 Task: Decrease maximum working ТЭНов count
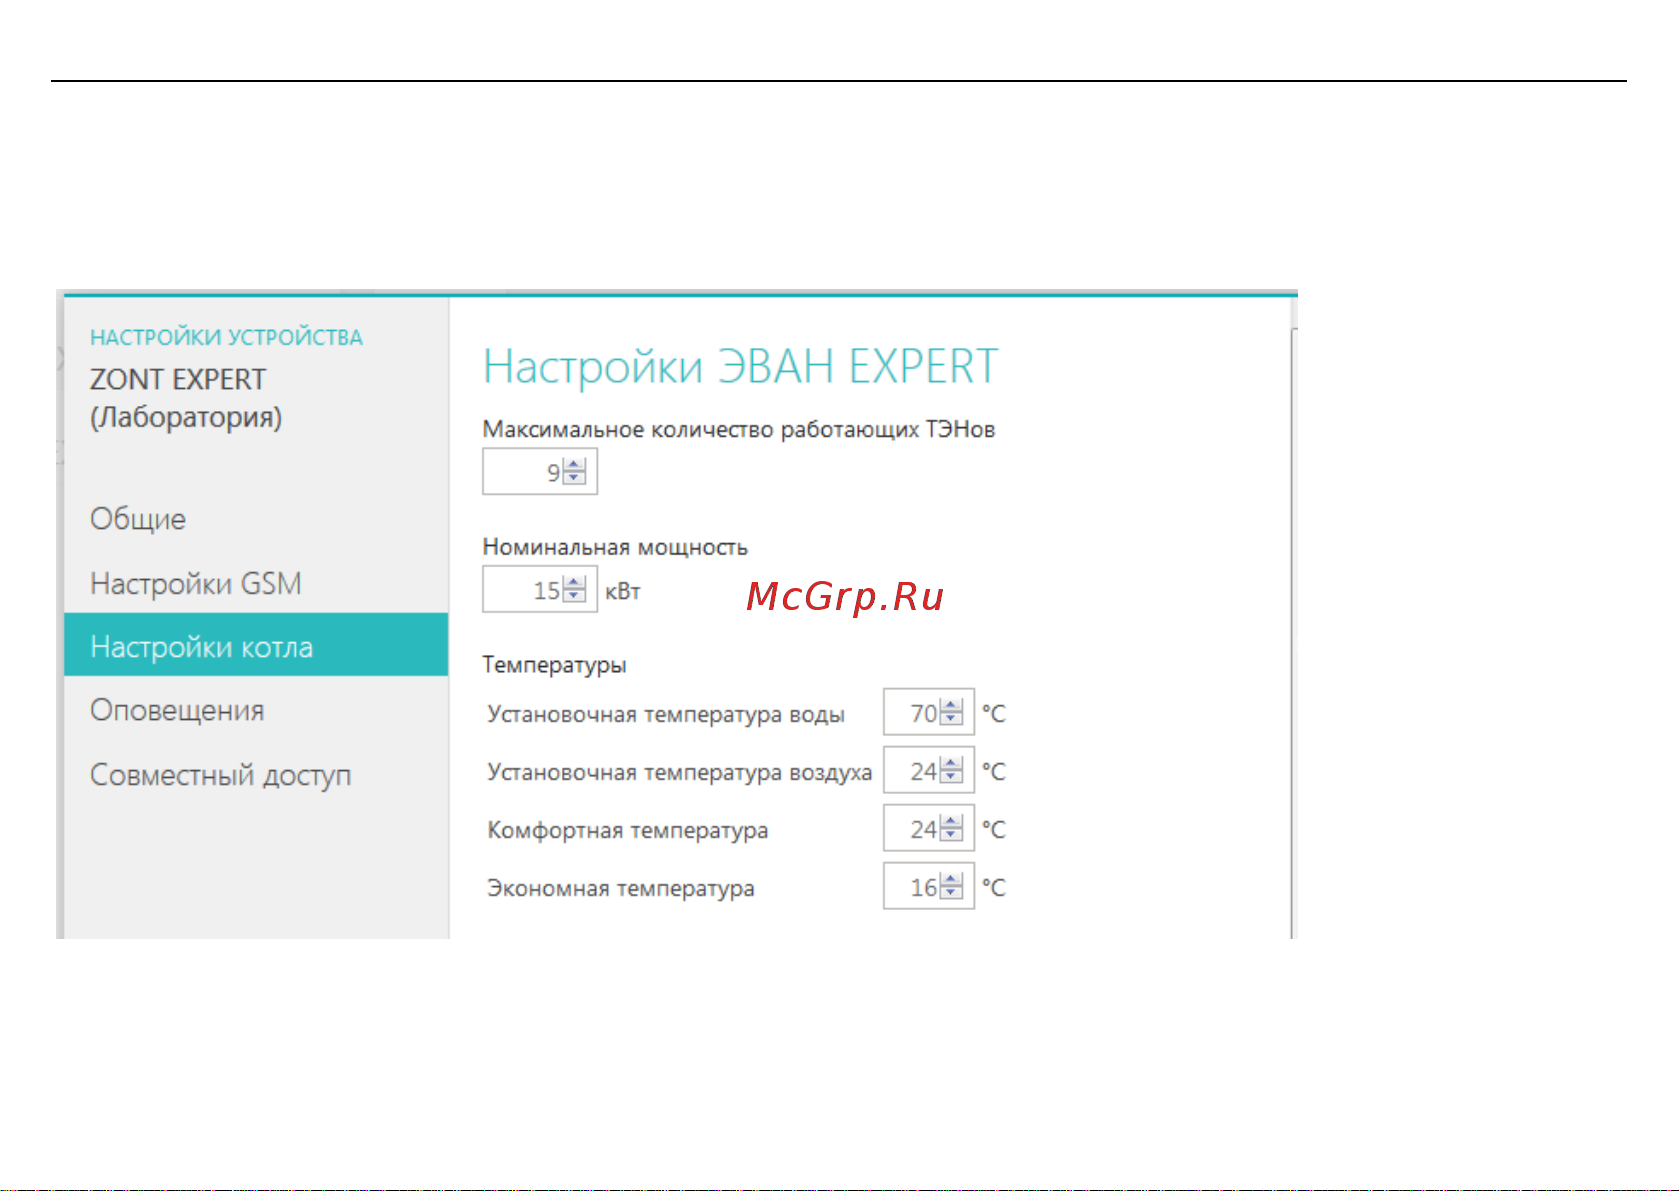(x=574, y=478)
